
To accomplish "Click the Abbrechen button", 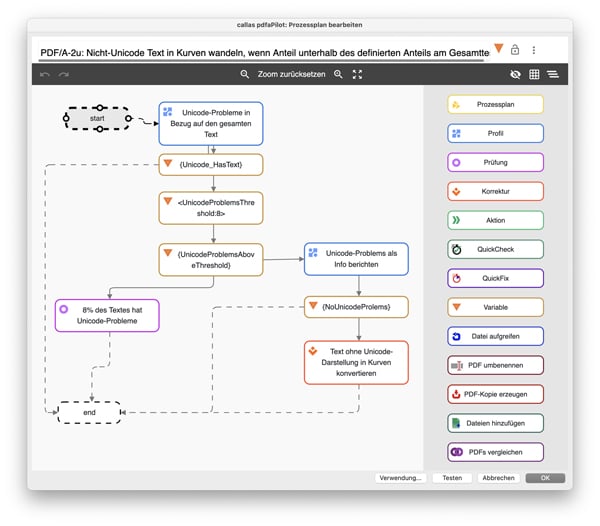I will click(499, 478).
